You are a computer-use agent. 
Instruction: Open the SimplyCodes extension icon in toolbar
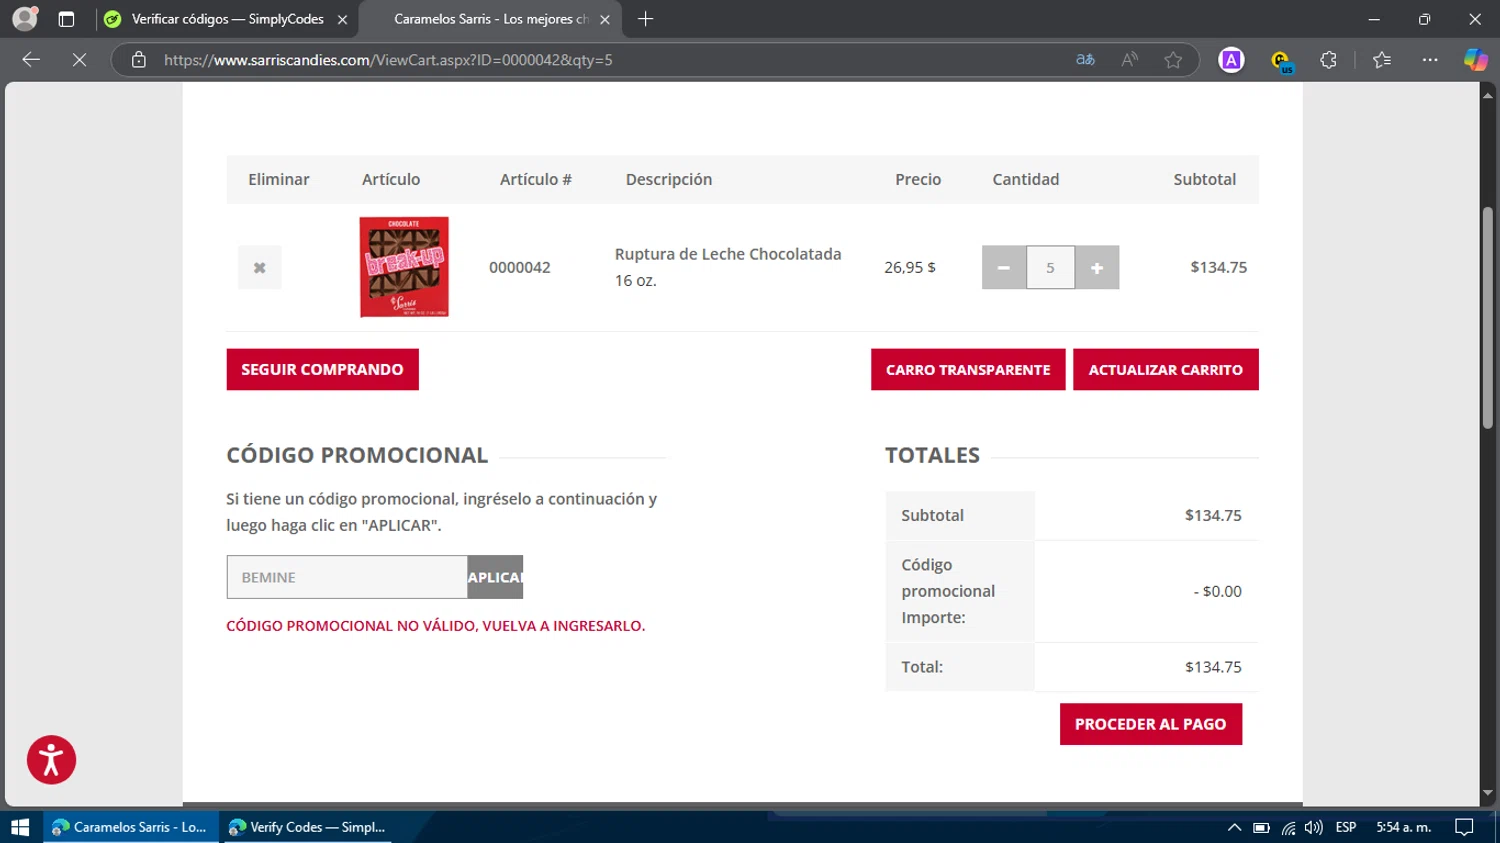pyautogui.click(x=1280, y=61)
